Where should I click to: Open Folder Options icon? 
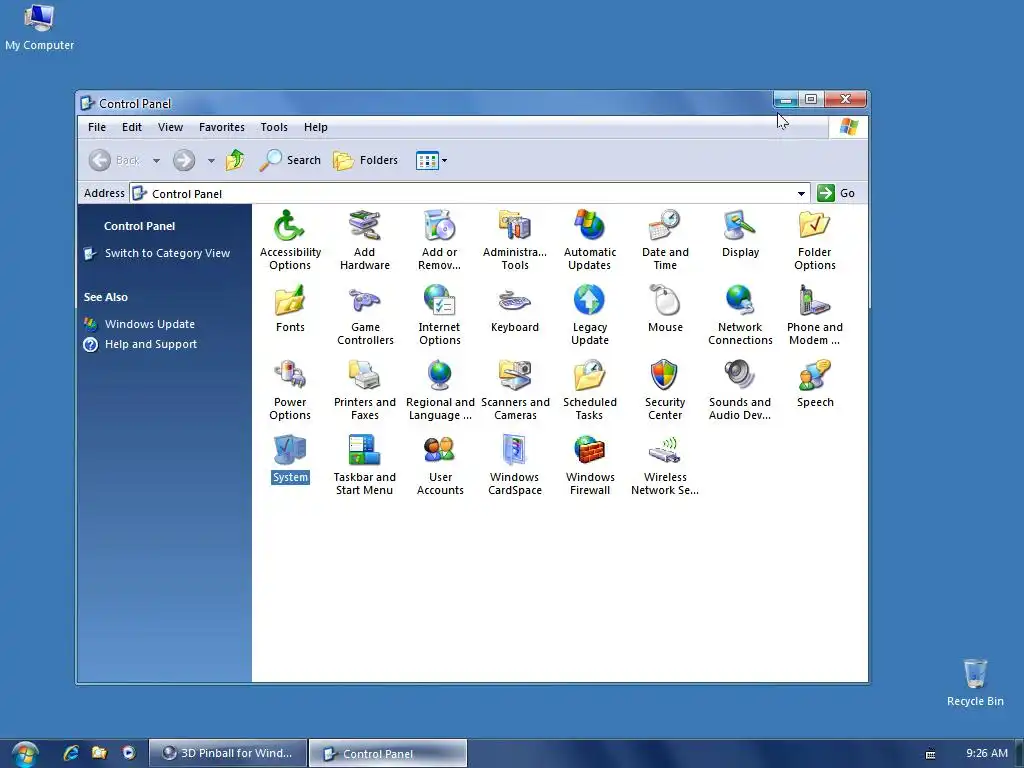pyautogui.click(x=814, y=240)
